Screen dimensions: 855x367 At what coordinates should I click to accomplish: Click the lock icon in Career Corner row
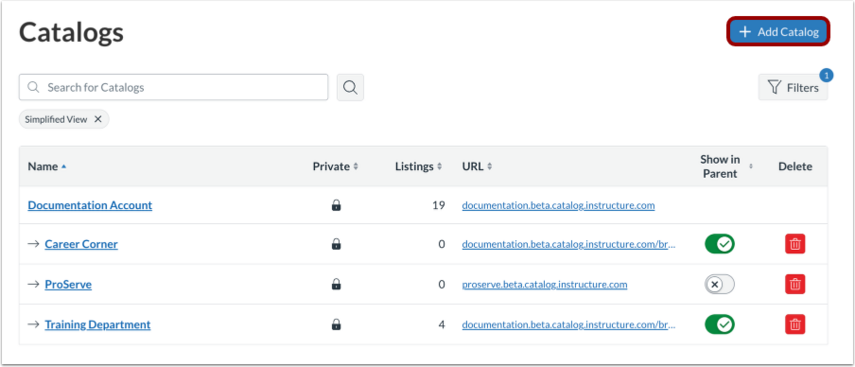click(336, 244)
